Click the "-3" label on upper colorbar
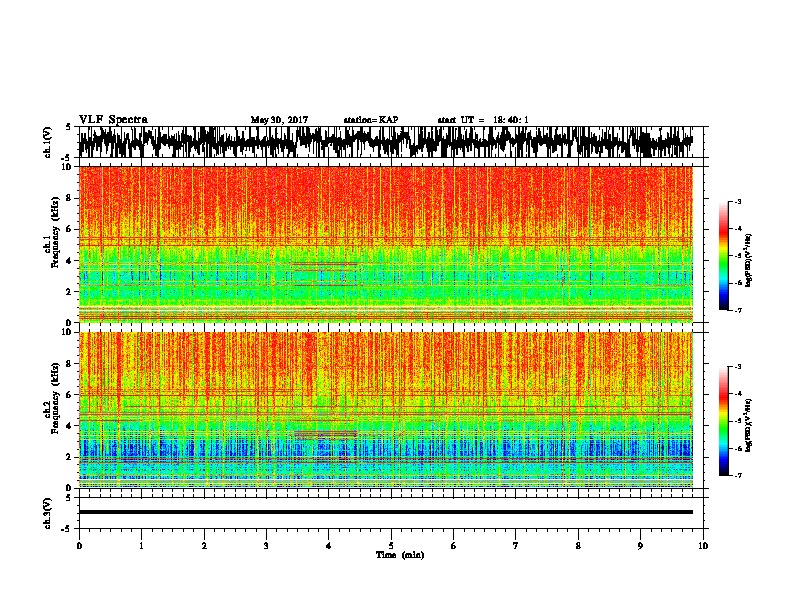The height and width of the screenshot is (612, 792). pos(738,202)
